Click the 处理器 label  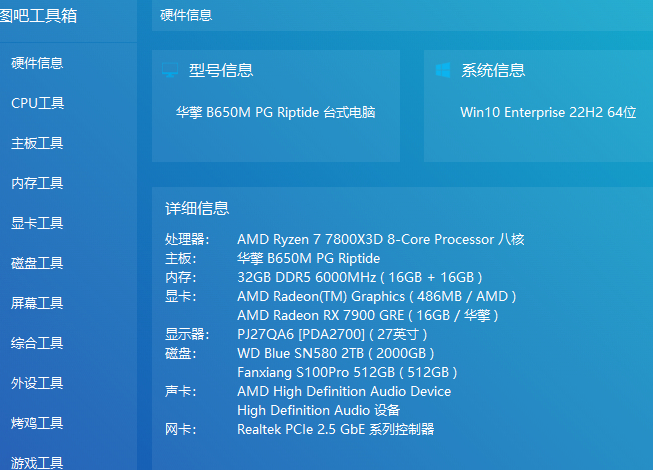coord(187,239)
